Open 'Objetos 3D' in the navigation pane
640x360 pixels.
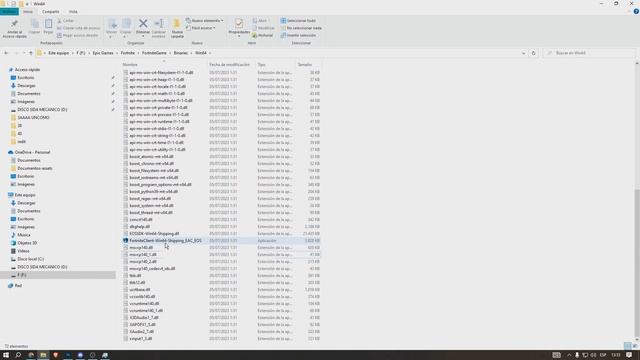coord(27,243)
